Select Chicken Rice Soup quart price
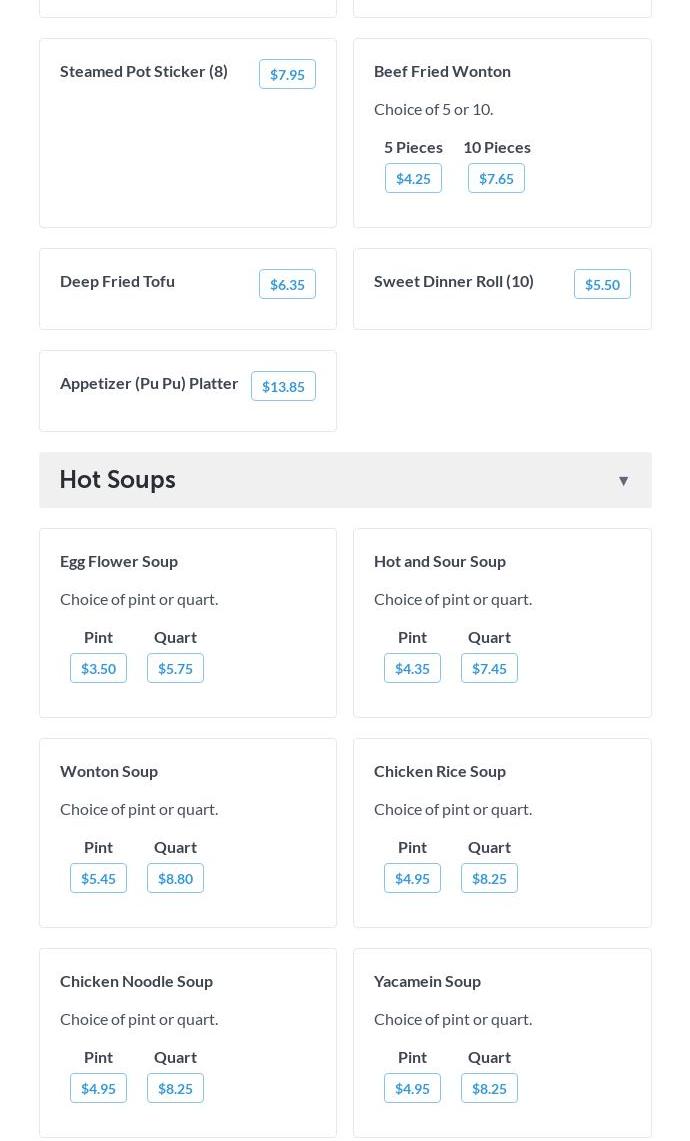The width and height of the screenshot is (690, 1141). tap(489, 878)
